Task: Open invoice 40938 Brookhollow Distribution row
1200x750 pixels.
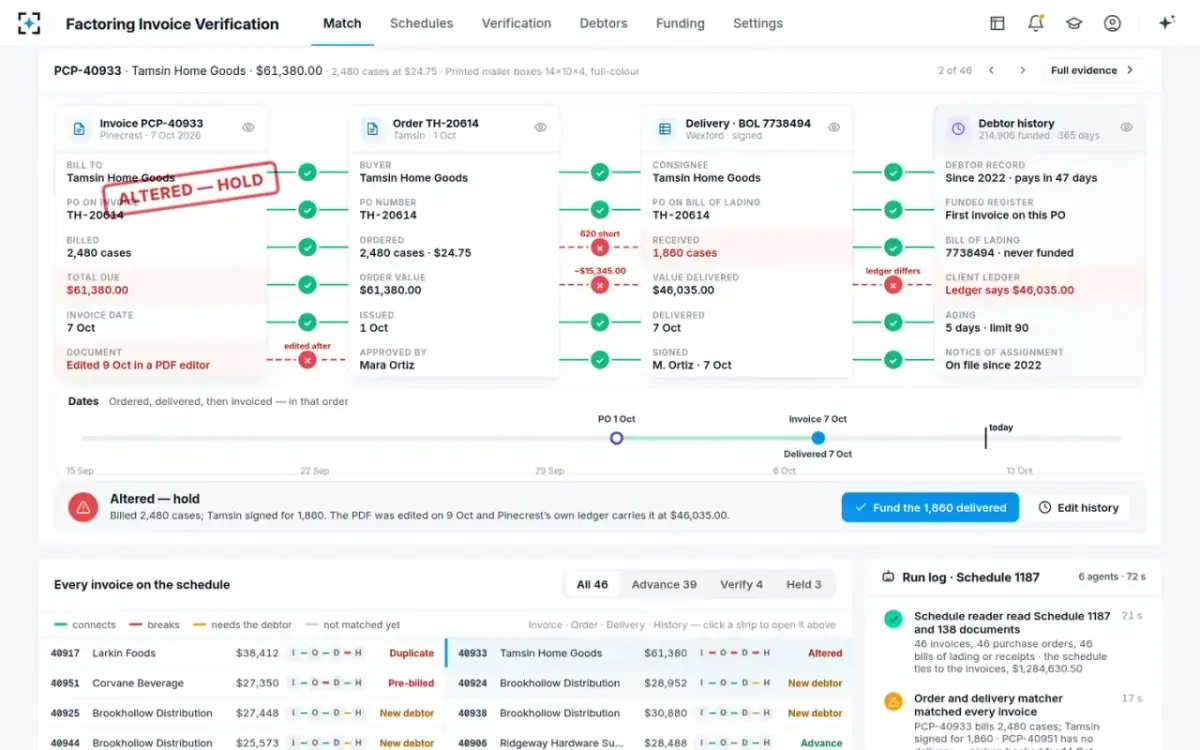Action: (649, 713)
